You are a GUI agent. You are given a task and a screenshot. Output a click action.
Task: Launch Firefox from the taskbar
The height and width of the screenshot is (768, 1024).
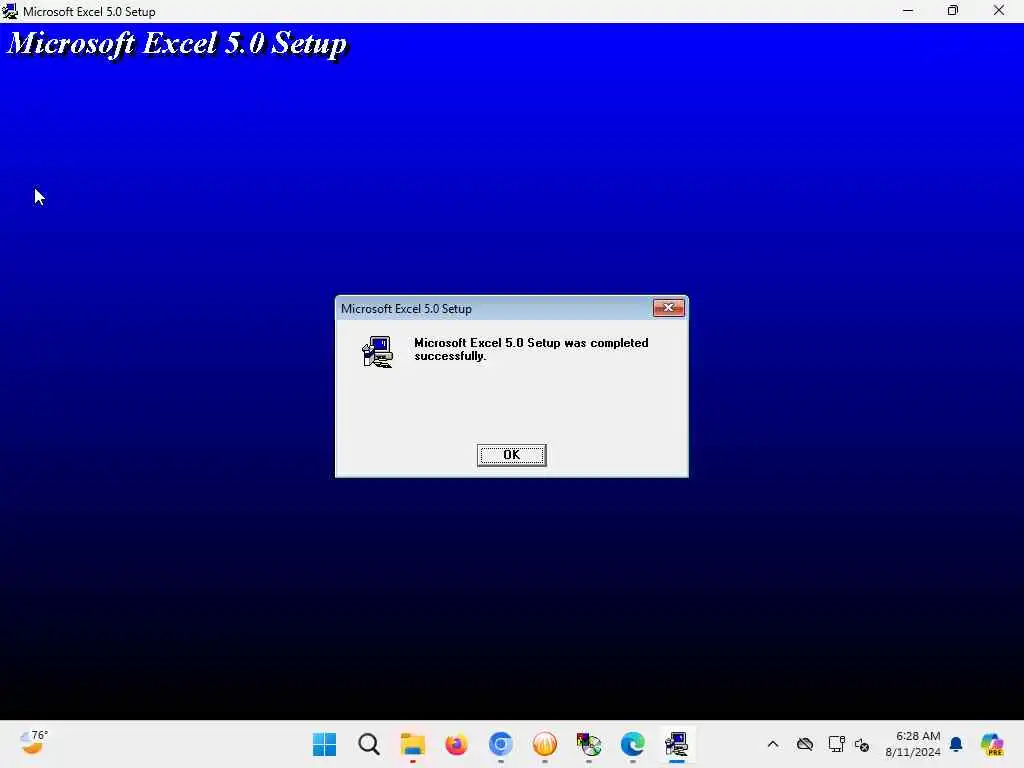tap(456, 744)
